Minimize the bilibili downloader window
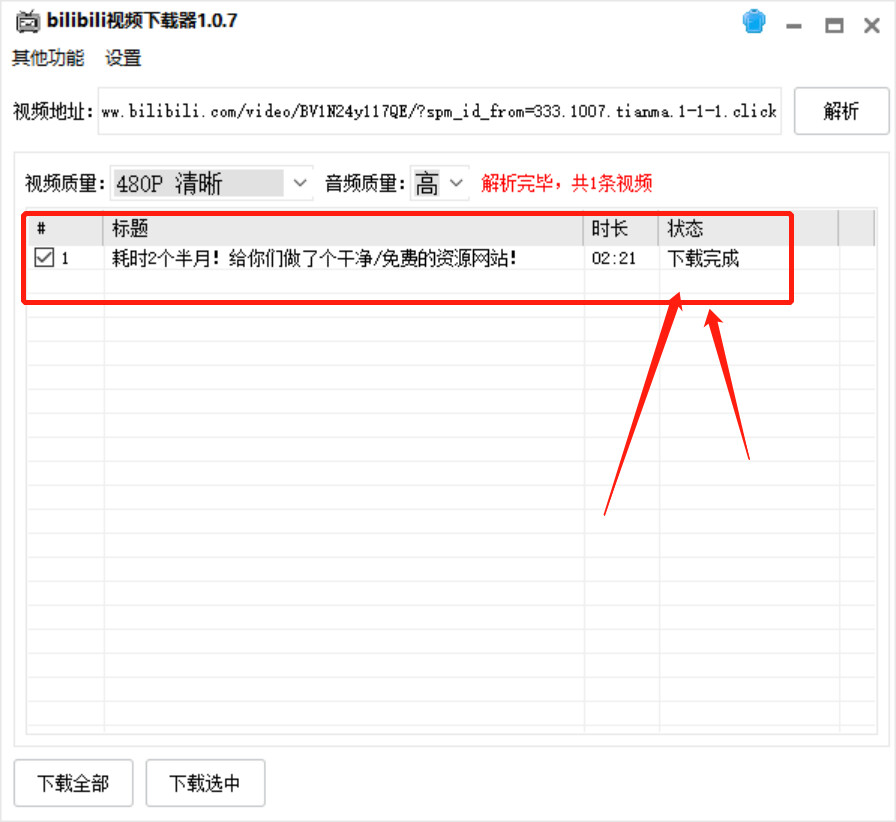Viewport: 896px width, 822px height. pos(794,26)
